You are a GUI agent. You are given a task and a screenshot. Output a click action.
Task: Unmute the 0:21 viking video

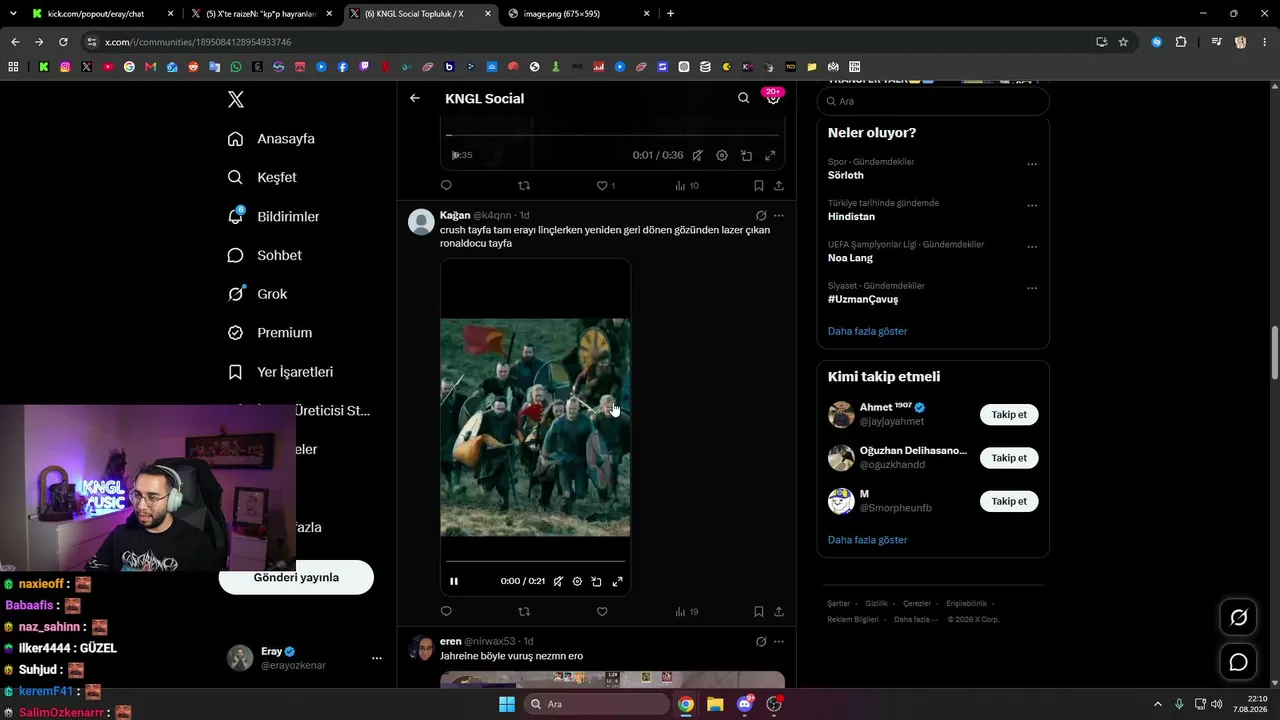[x=558, y=581]
